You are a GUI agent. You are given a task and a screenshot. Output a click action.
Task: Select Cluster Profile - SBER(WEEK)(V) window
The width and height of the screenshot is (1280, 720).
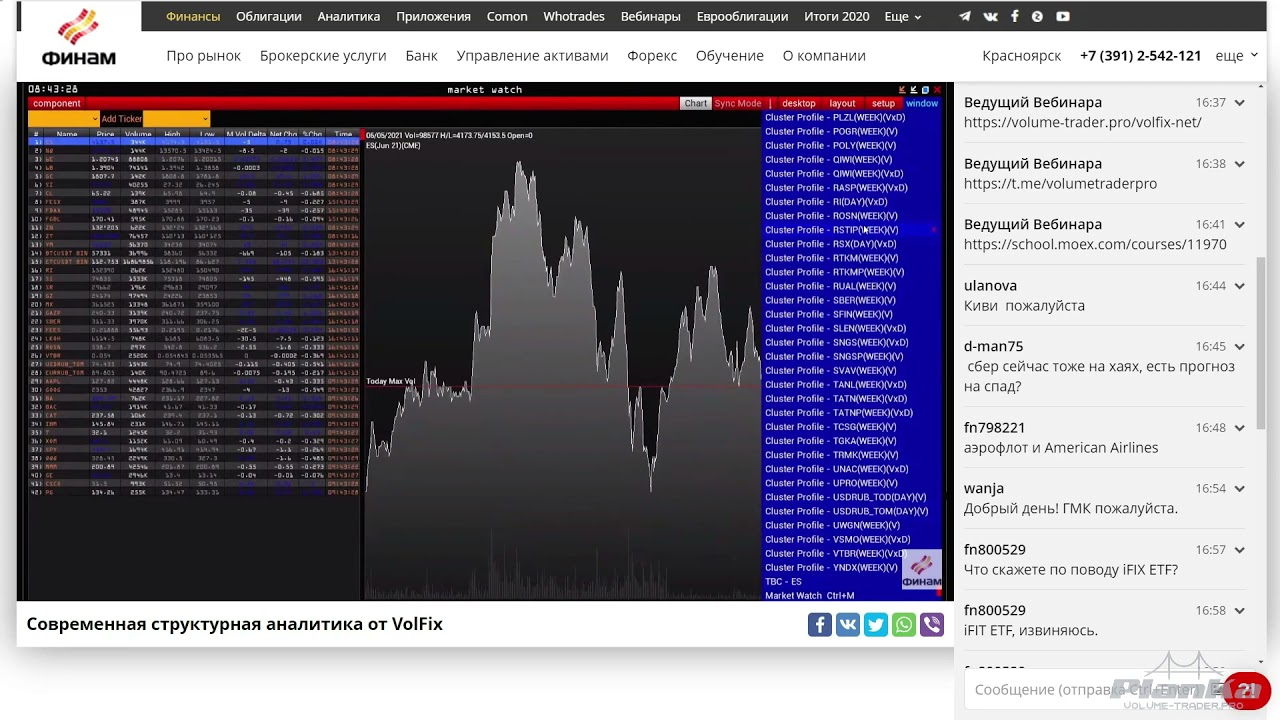pos(830,300)
